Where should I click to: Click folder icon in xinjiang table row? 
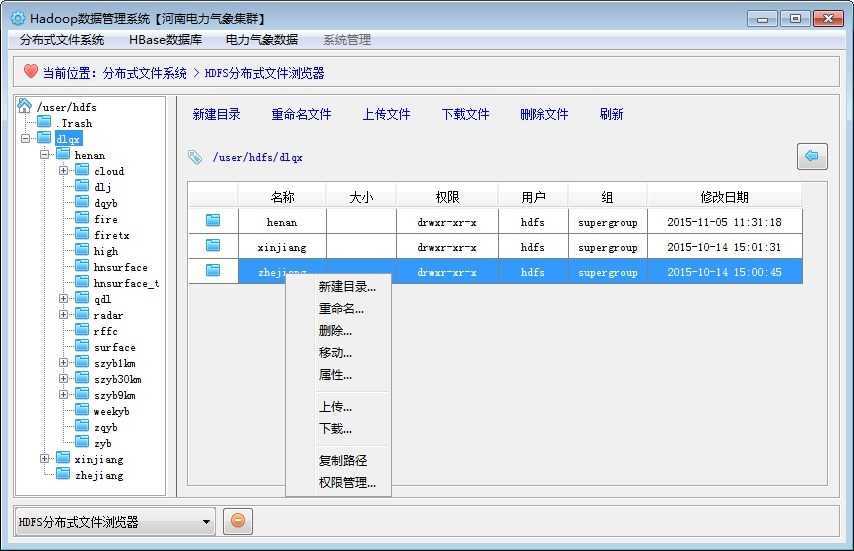[213, 245]
